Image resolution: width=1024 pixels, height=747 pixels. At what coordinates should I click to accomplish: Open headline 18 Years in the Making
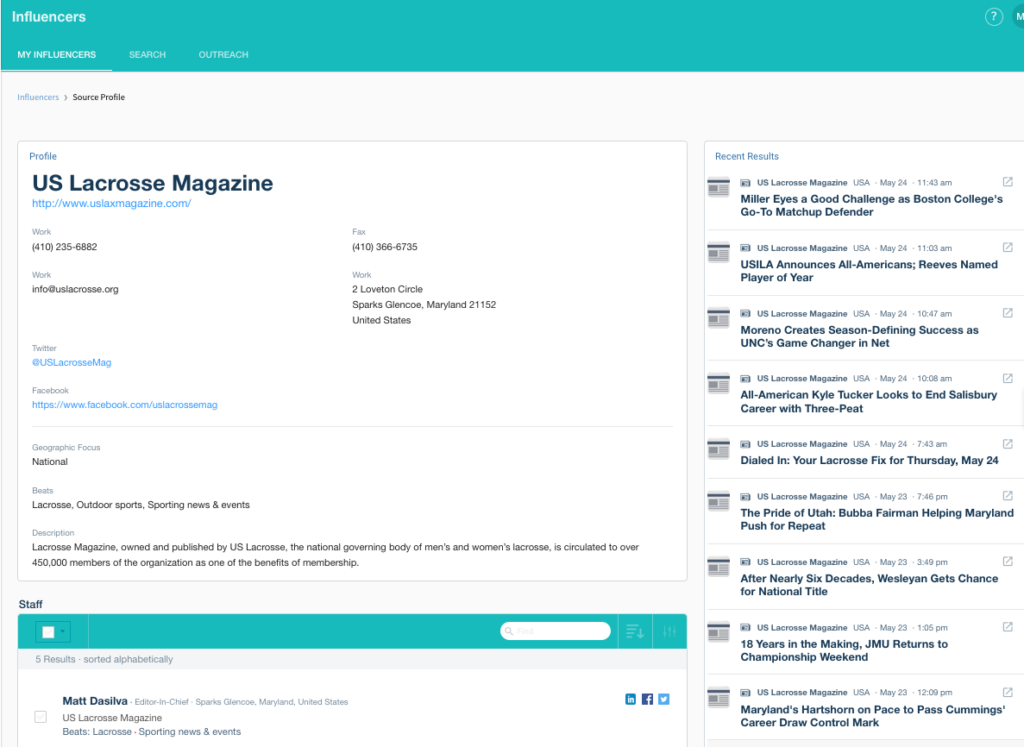pos(844,650)
